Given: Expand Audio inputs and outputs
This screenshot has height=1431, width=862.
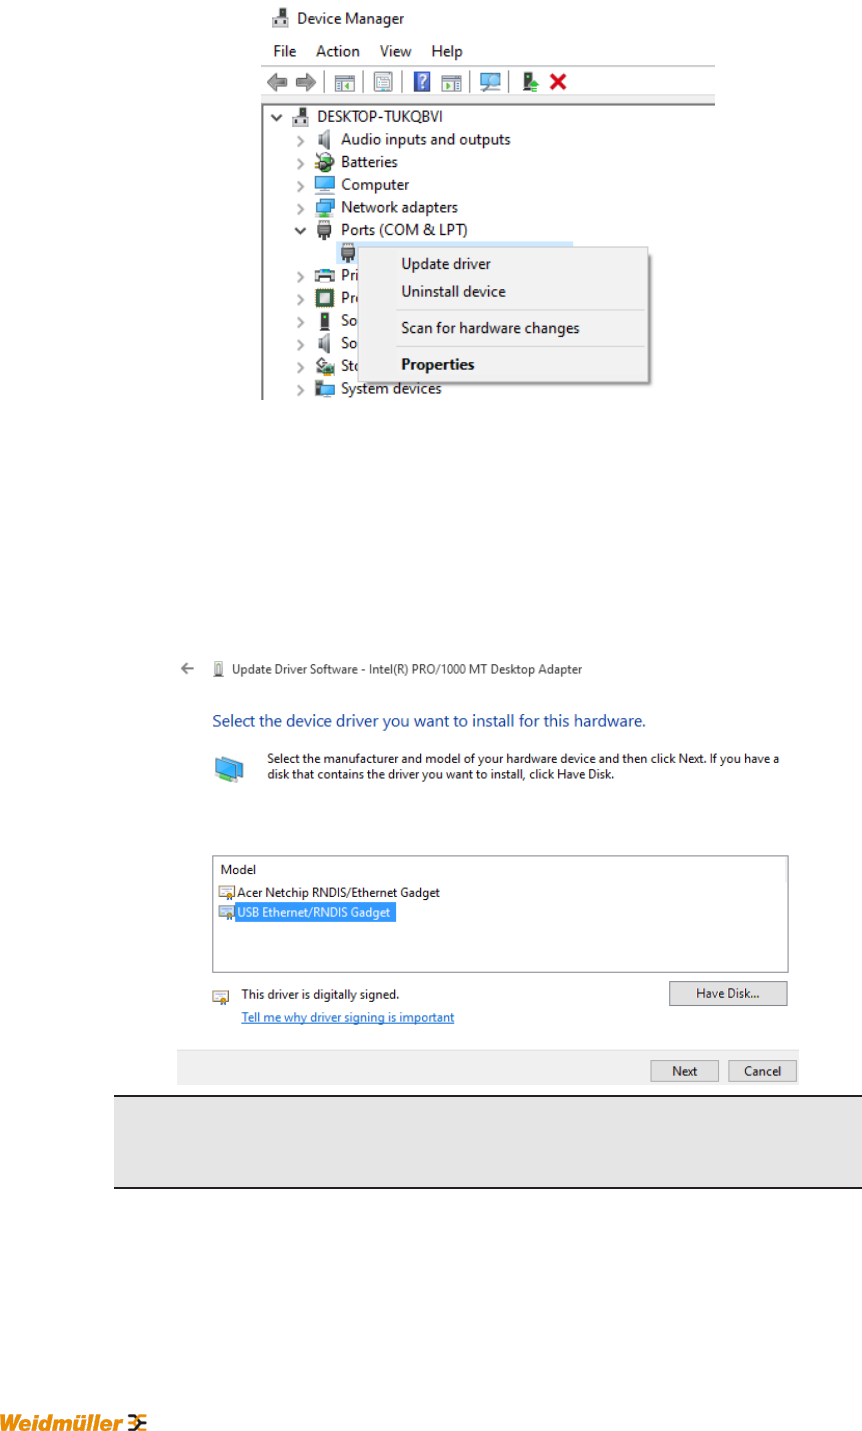Looking at the screenshot, I should [x=300, y=140].
